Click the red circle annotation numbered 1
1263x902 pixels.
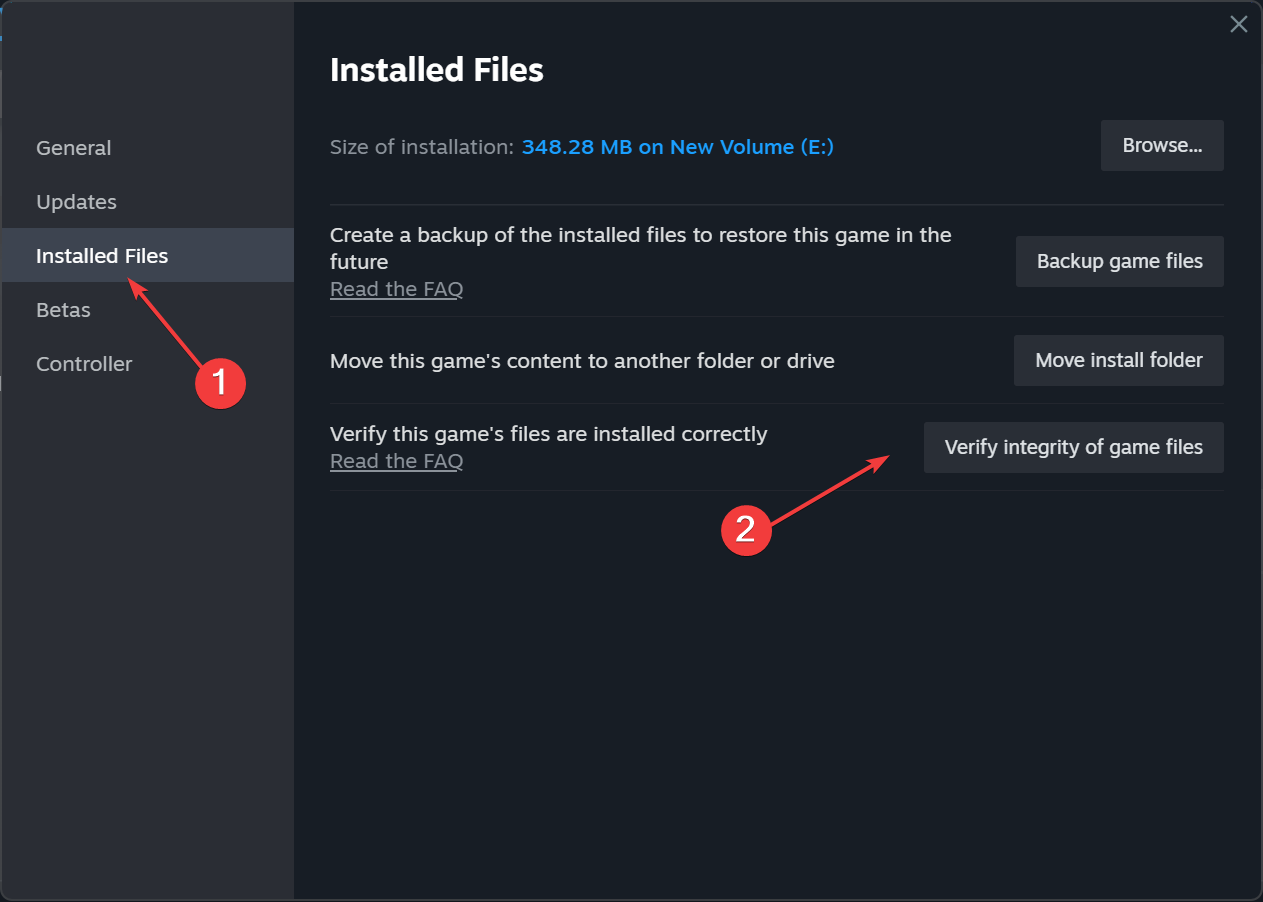click(x=220, y=383)
